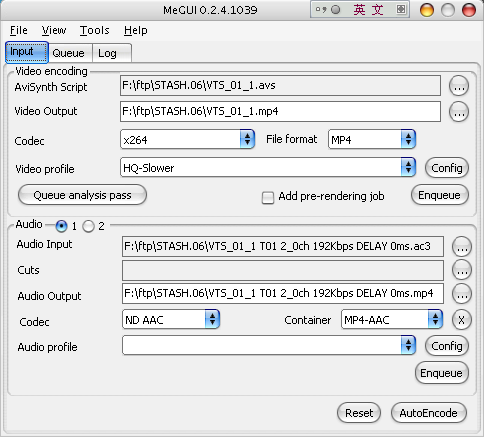
Task: Open the View menu
Action: coord(54,30)
